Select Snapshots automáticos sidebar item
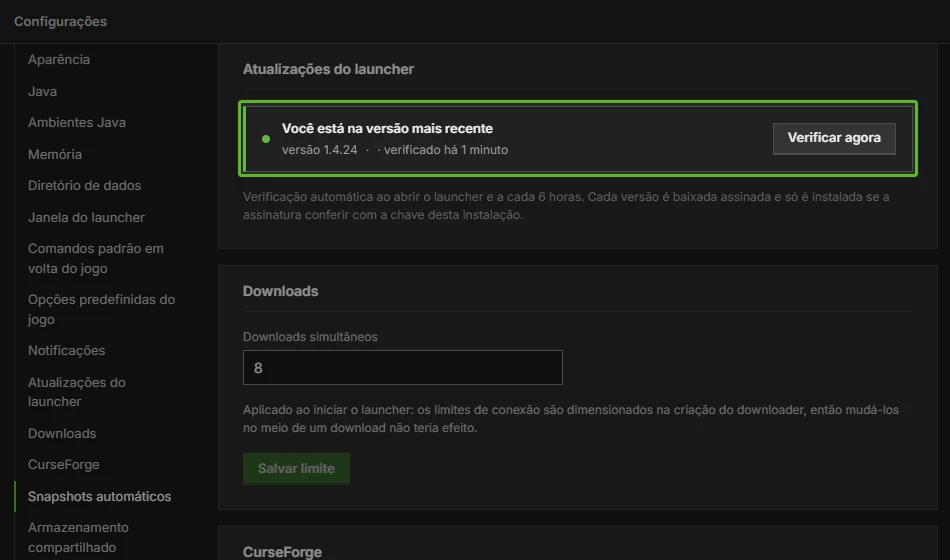 point(99,496)
